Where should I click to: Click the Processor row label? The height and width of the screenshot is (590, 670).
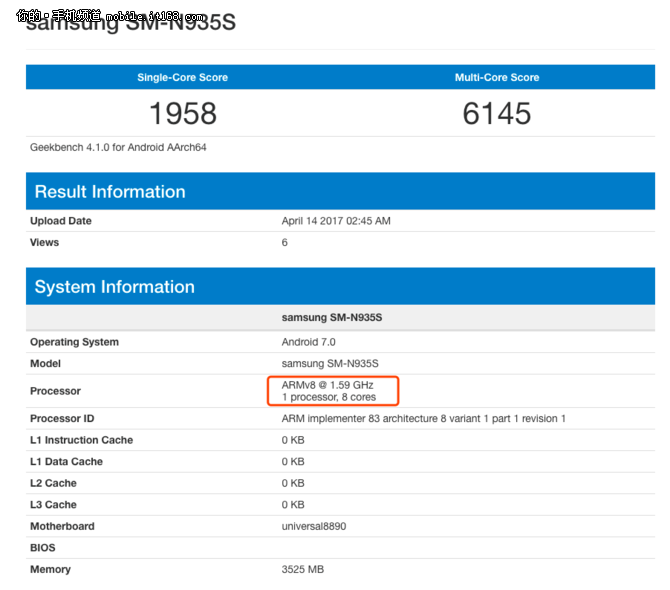click(x=55, y=391)
